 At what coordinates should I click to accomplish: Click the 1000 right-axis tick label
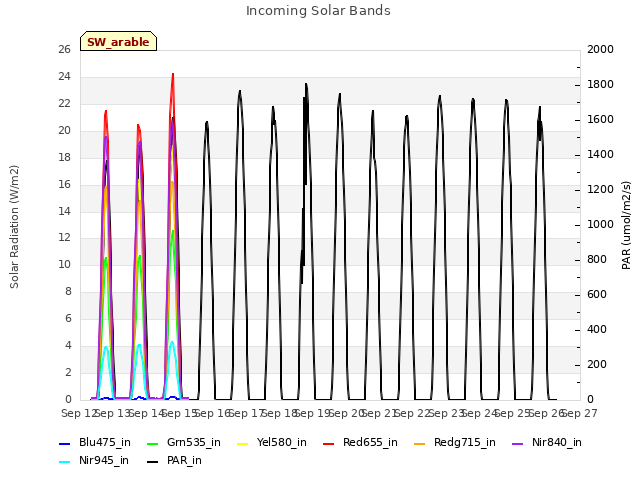coord(600,224)
